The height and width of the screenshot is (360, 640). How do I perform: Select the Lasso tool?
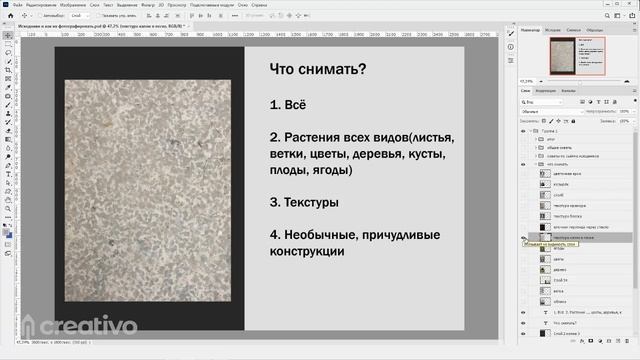(8, 53)
